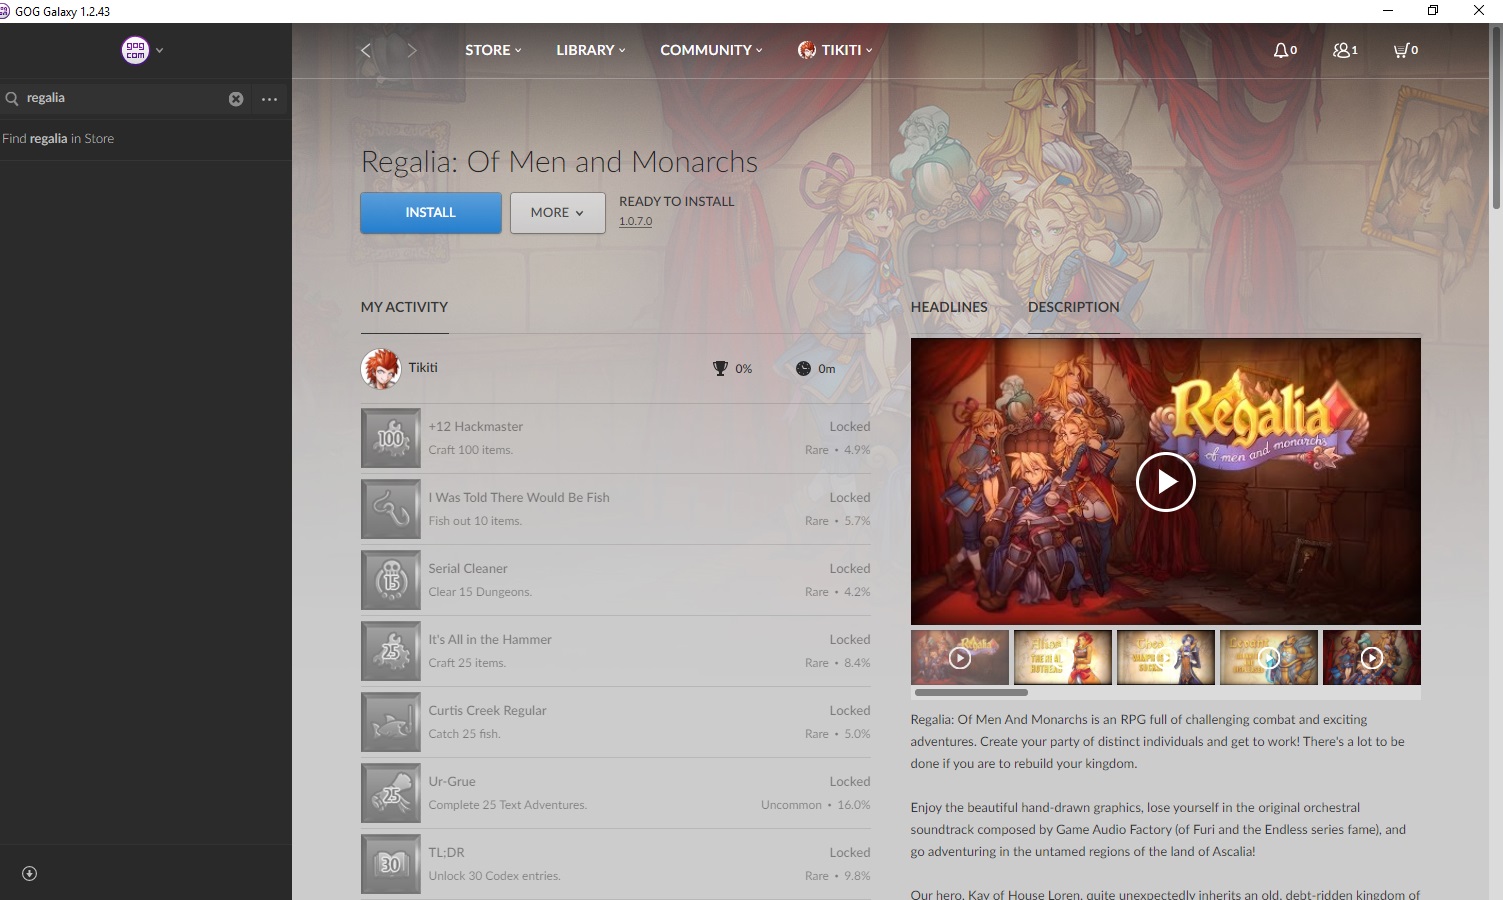
Task: Select the DESCRIPTION tab
Action: pyautogui.click(x=1074, y=307)
